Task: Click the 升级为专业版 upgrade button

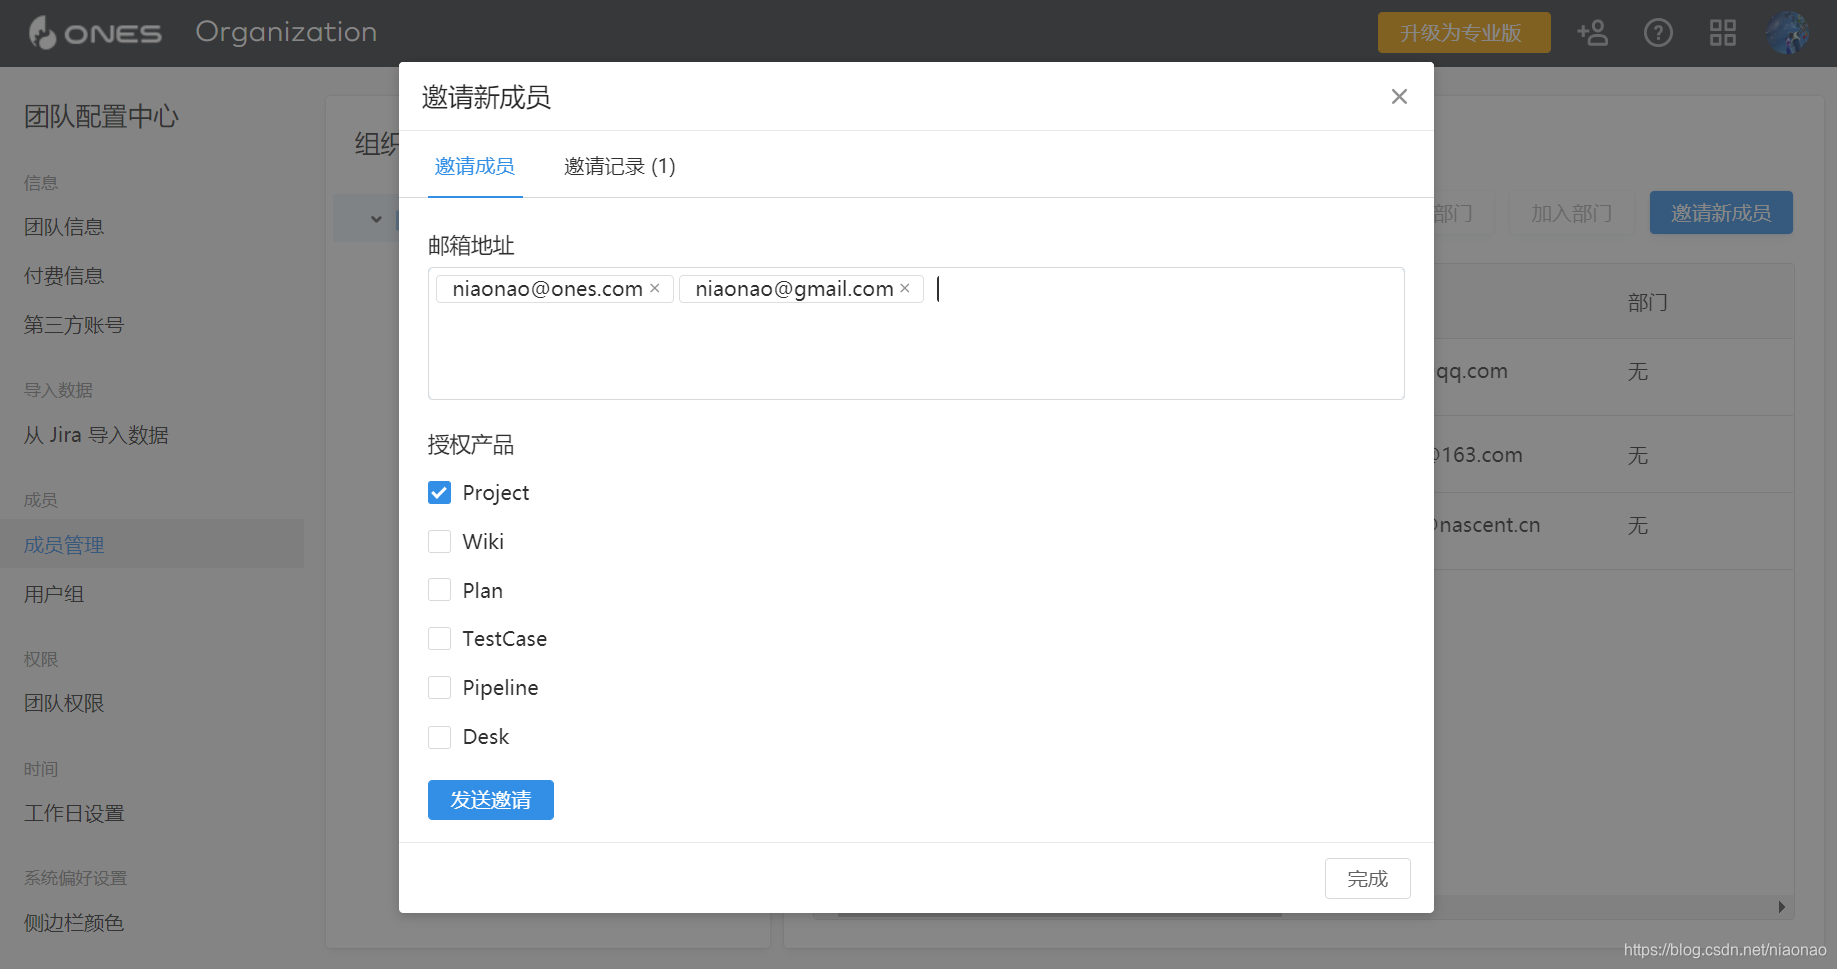Action: (1463, 33)
